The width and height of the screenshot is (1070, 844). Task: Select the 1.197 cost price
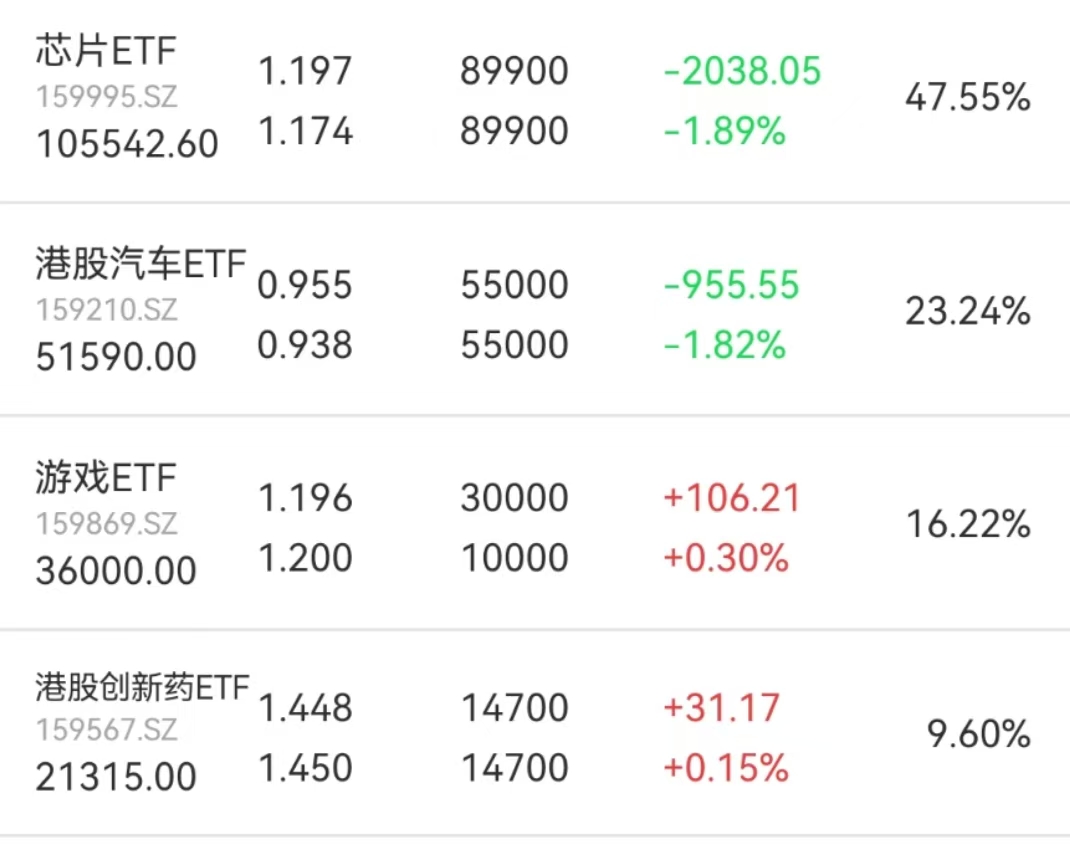click(305, 71)
